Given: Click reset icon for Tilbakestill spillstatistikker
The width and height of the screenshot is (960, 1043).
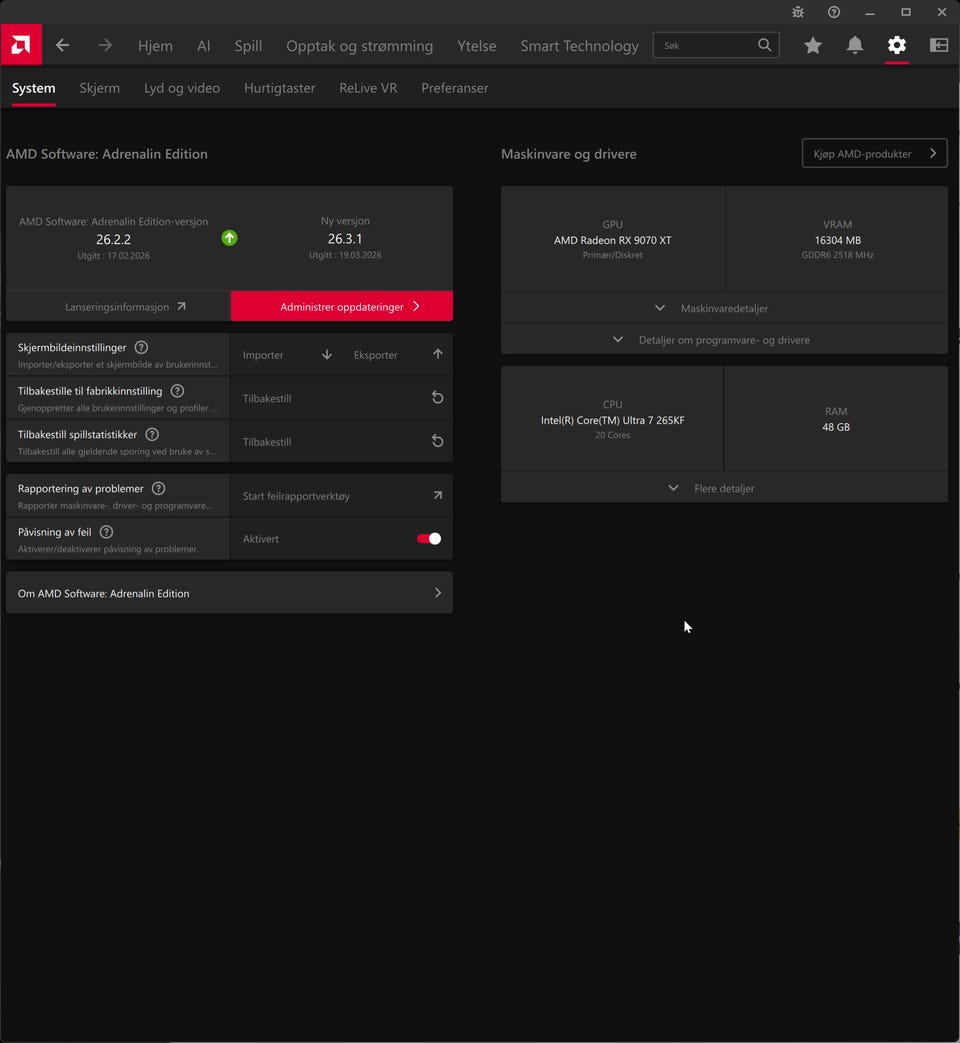Looking at the screenshot, I should click(437, 441).
